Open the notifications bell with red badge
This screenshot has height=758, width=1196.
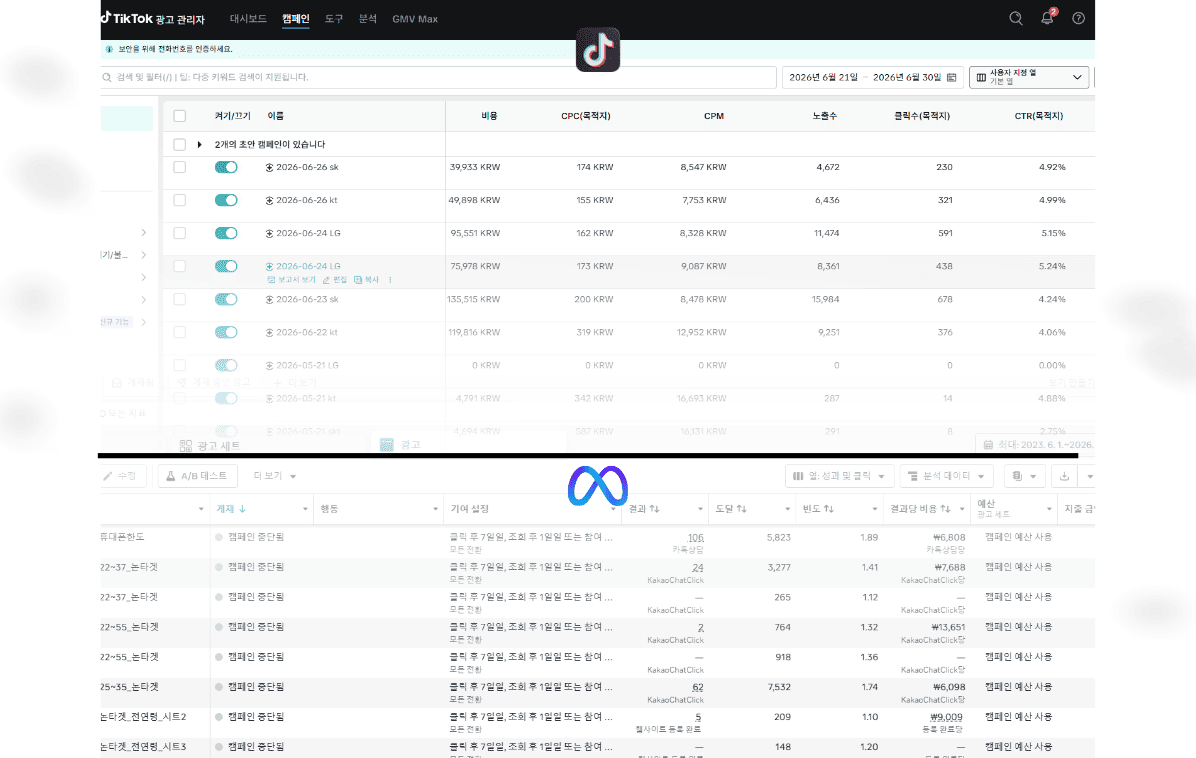(x=1047, y=18)
